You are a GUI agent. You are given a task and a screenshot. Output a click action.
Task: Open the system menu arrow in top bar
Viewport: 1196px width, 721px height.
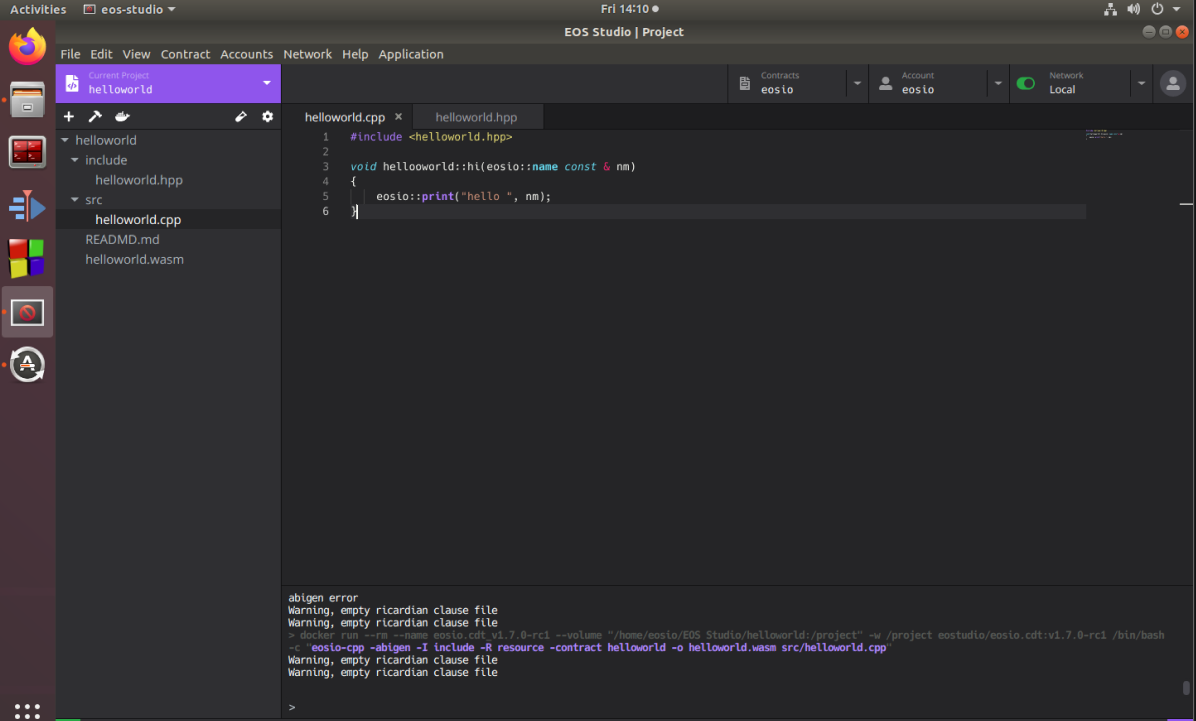1177,9
